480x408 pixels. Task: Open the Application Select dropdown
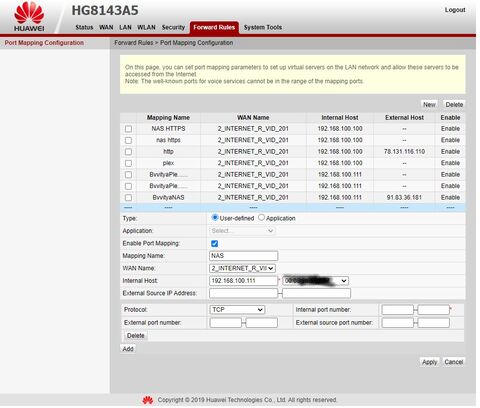242,231
